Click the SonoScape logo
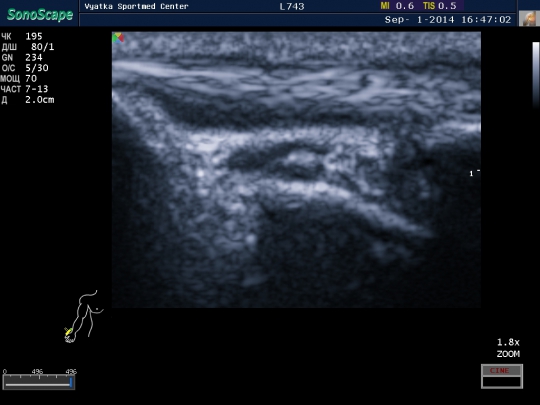 click(x=40, y=14)
